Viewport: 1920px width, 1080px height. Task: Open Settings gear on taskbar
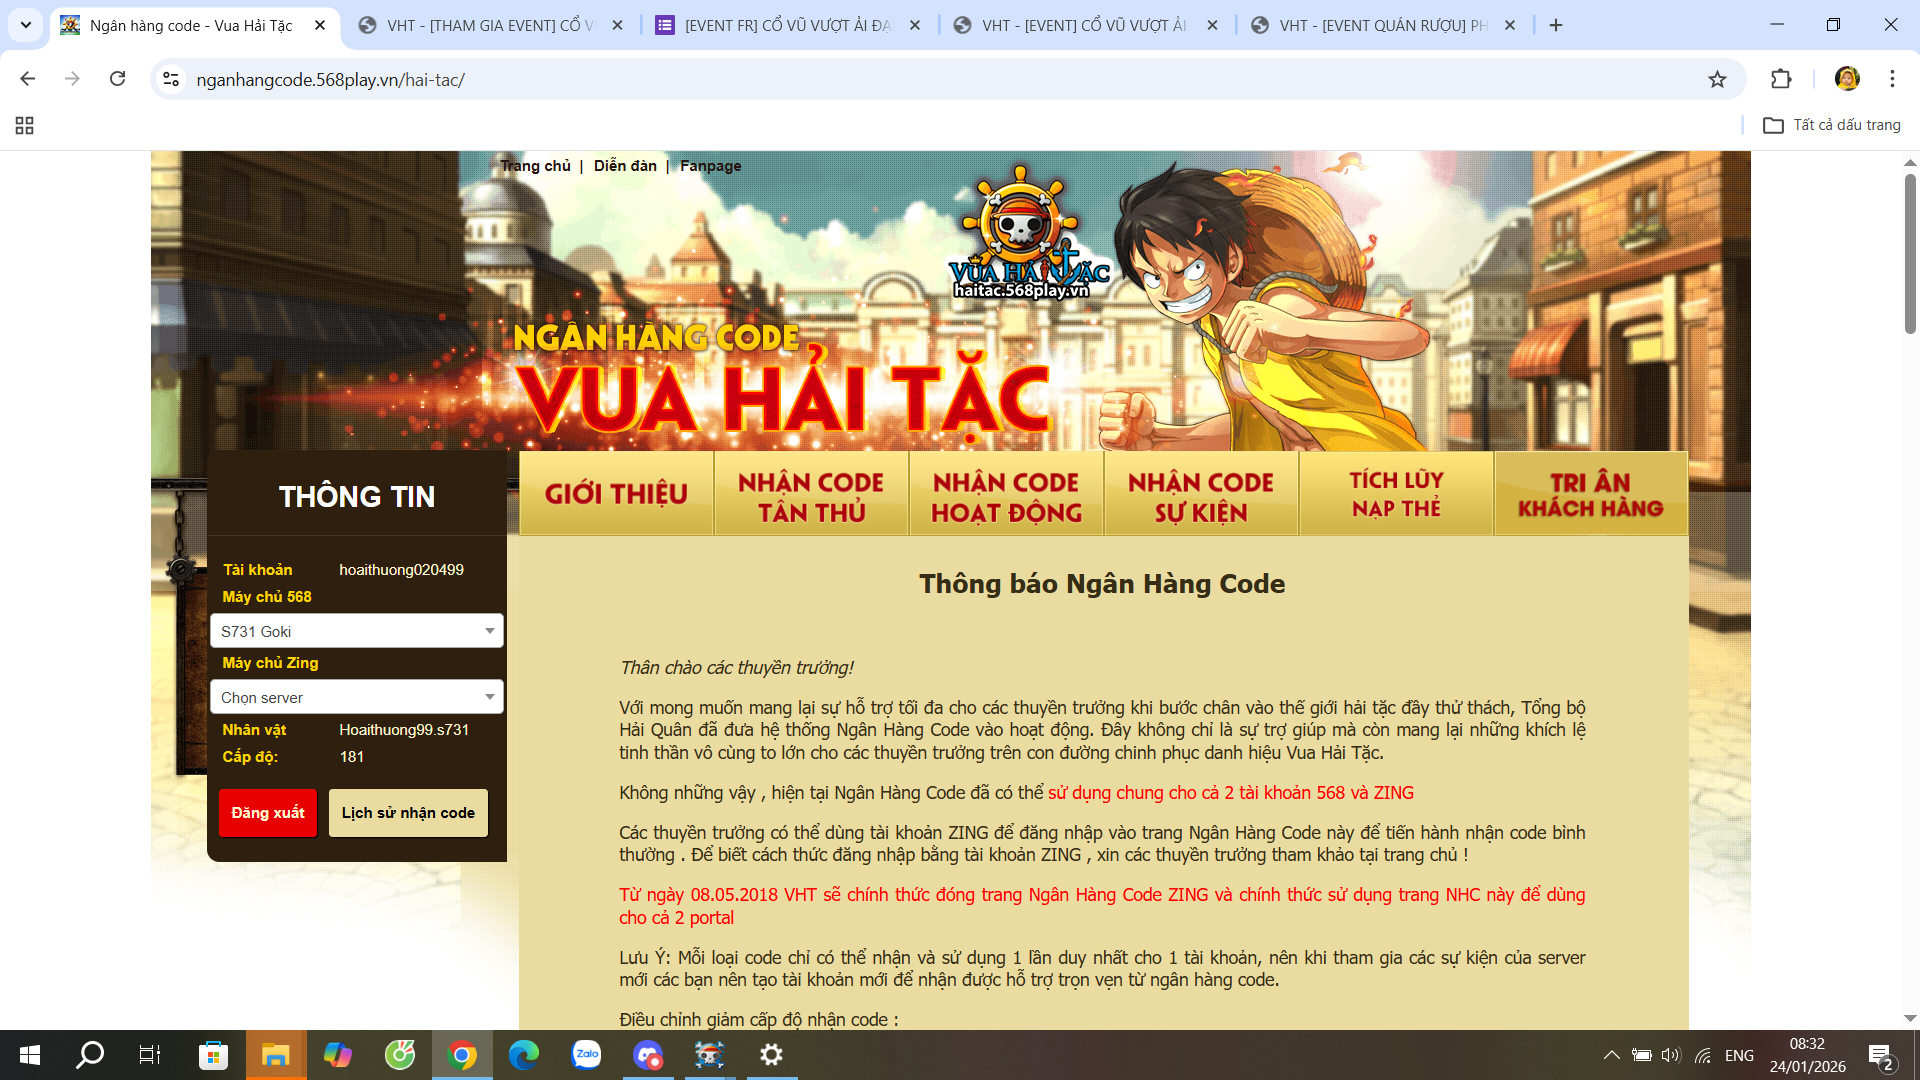tap(772, 1055)
